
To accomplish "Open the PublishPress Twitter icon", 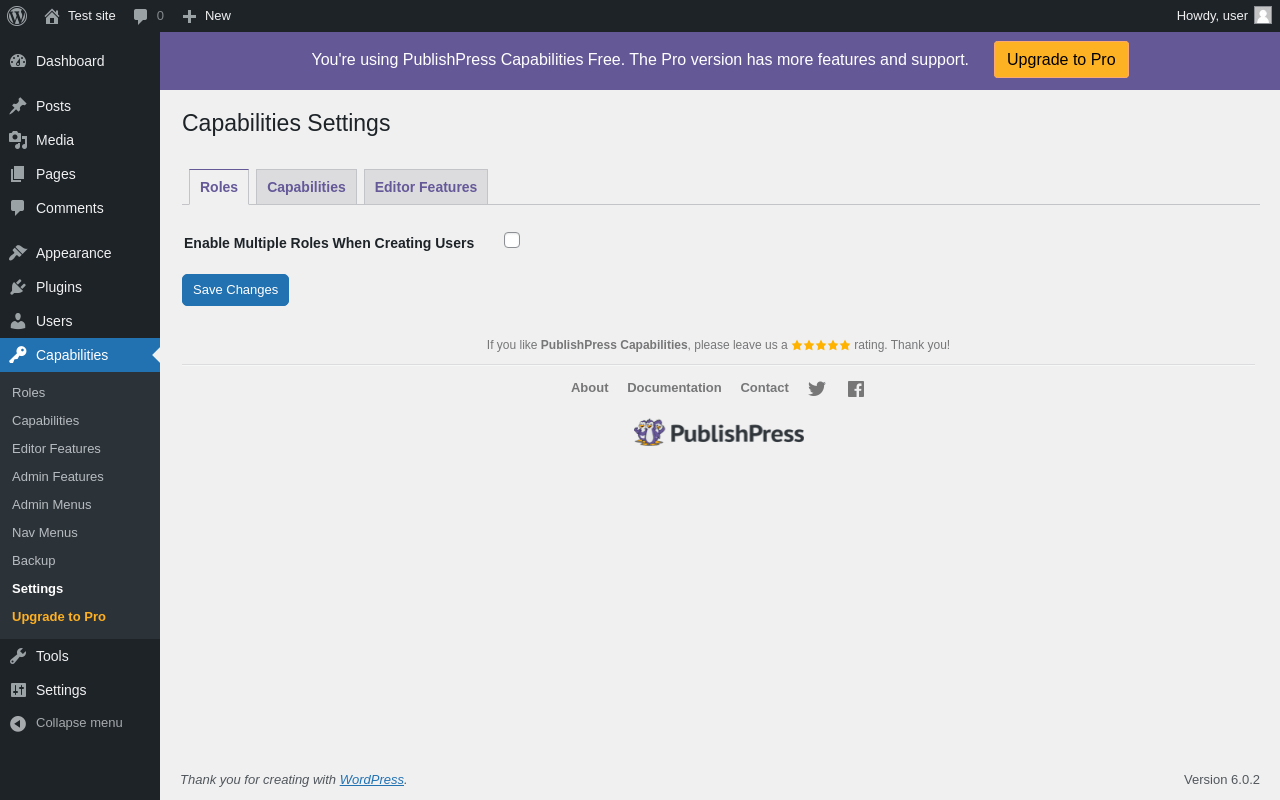I will 817,389.
